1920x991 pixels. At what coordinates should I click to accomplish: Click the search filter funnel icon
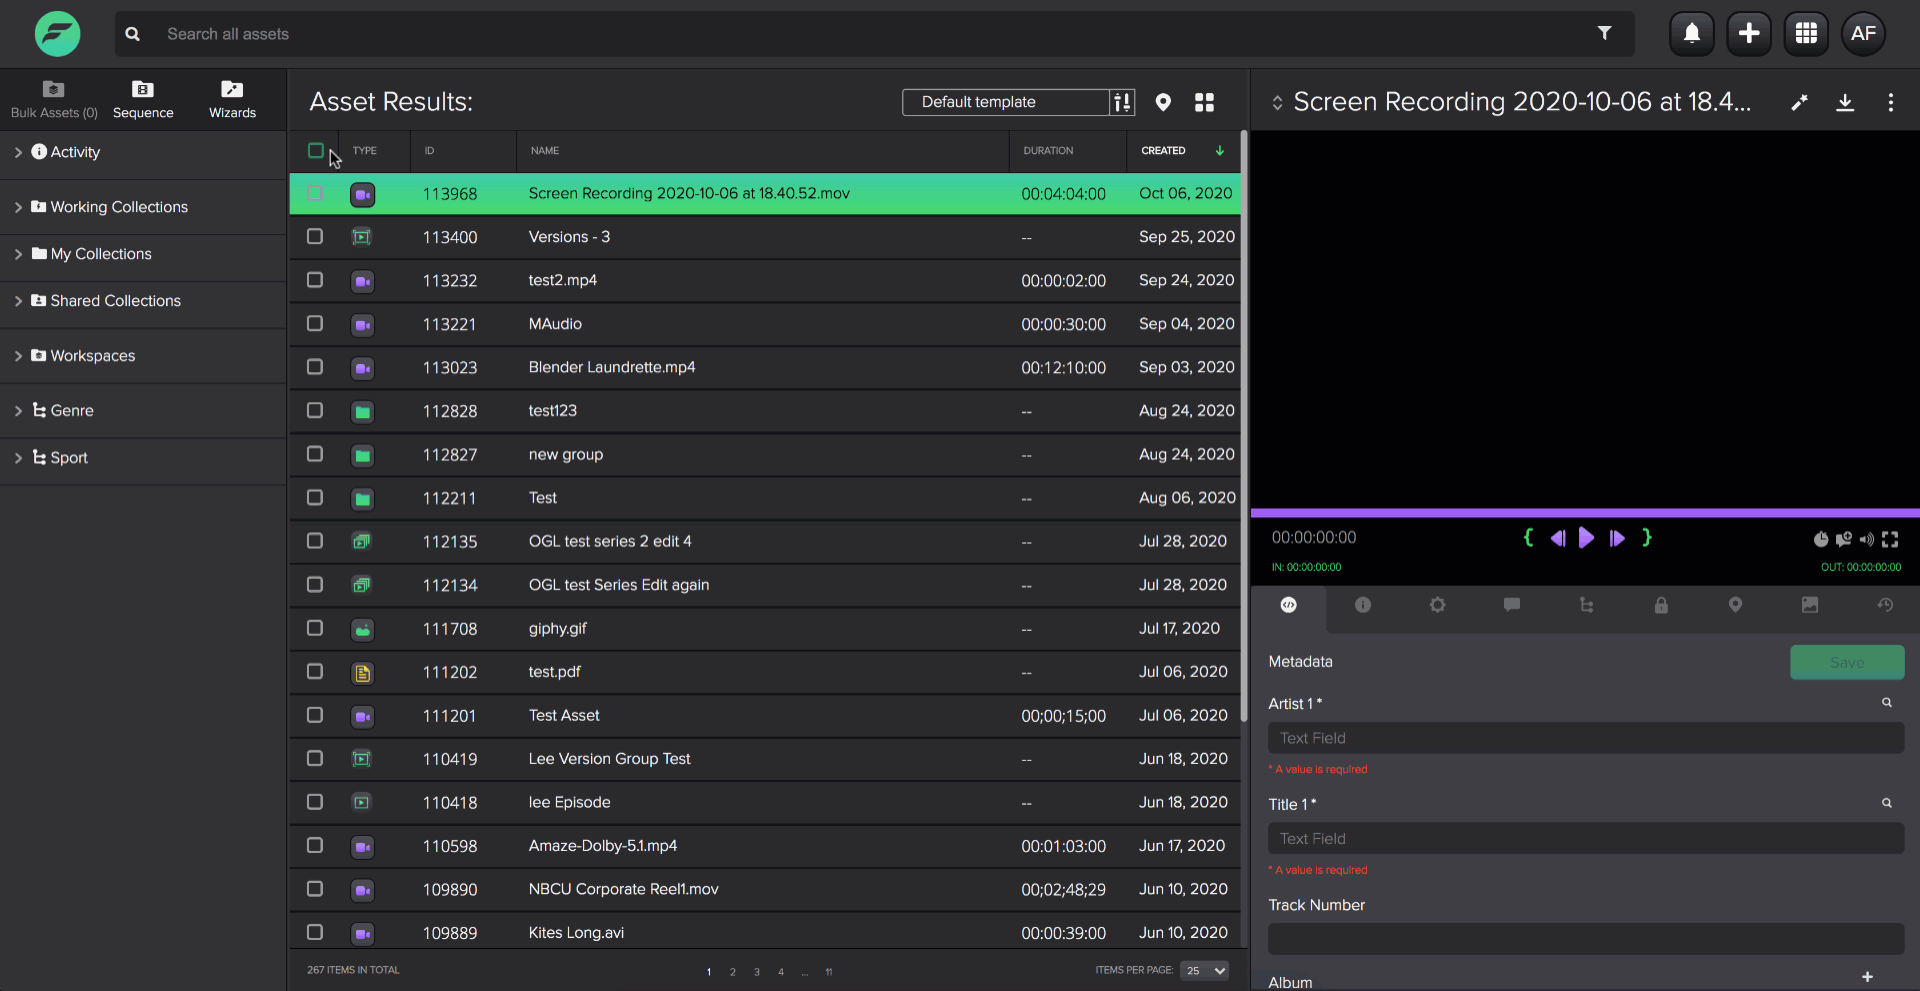coord(1604,34)
